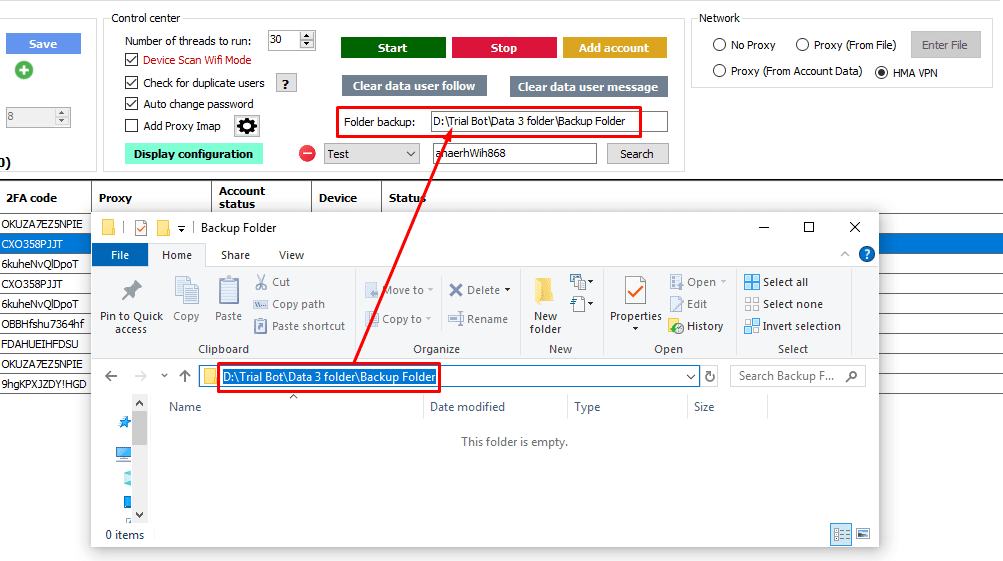Expand the Delete dropdown arrow in ribbon

coord(508,290)
